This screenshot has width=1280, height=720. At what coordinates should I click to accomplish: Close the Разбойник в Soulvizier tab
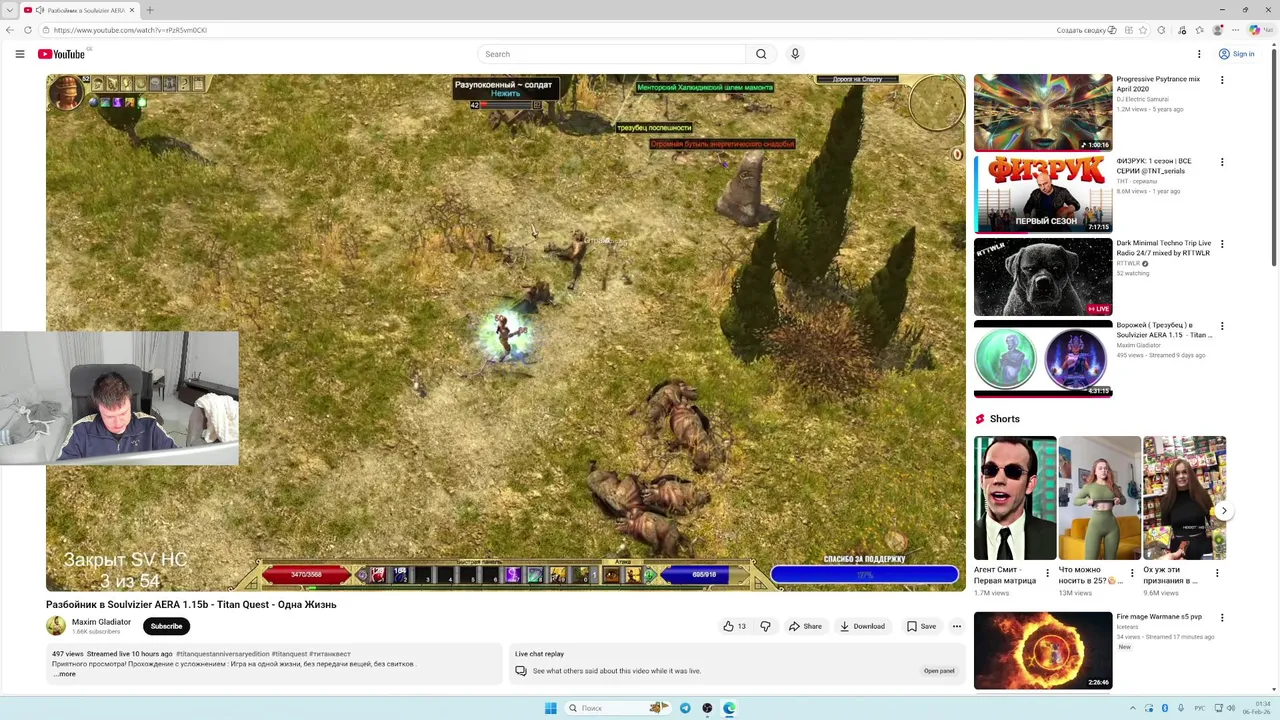pyautogui.click(x=132, y=10)
